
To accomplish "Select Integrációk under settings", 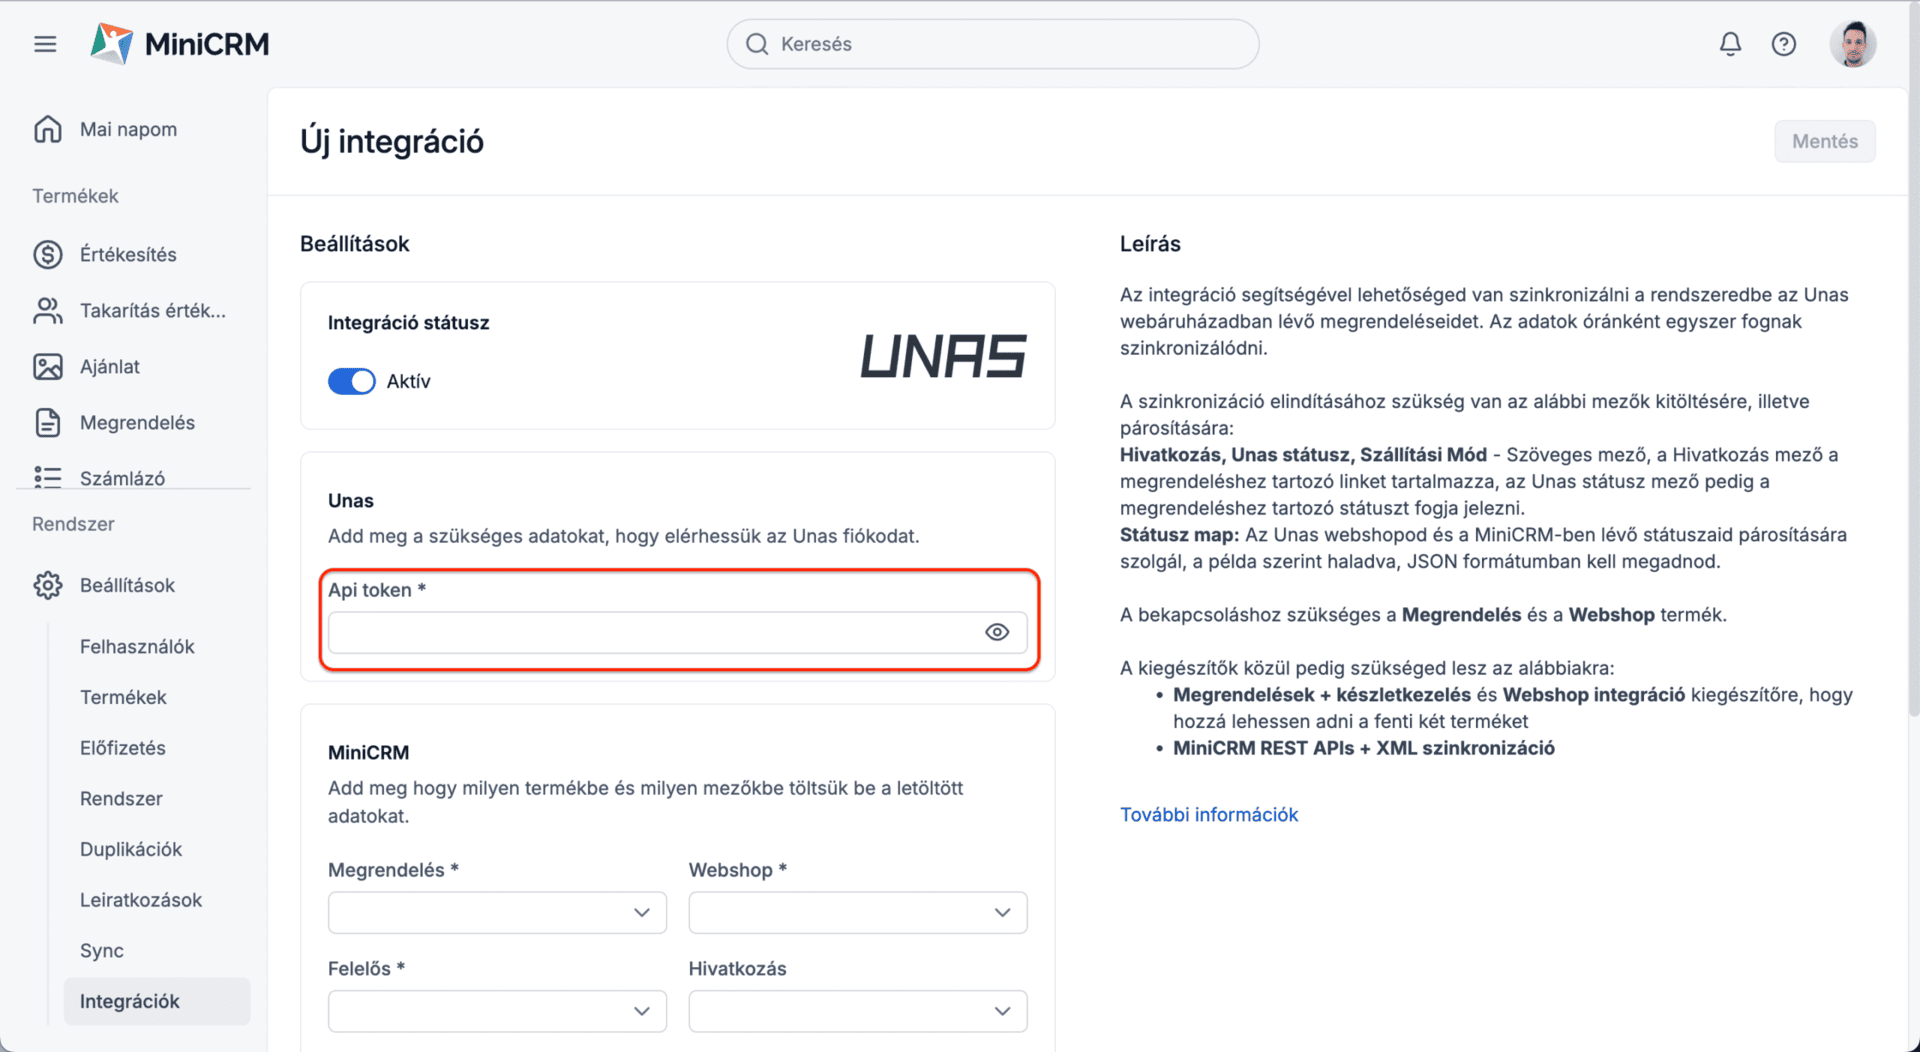I will click(157, 1001).
